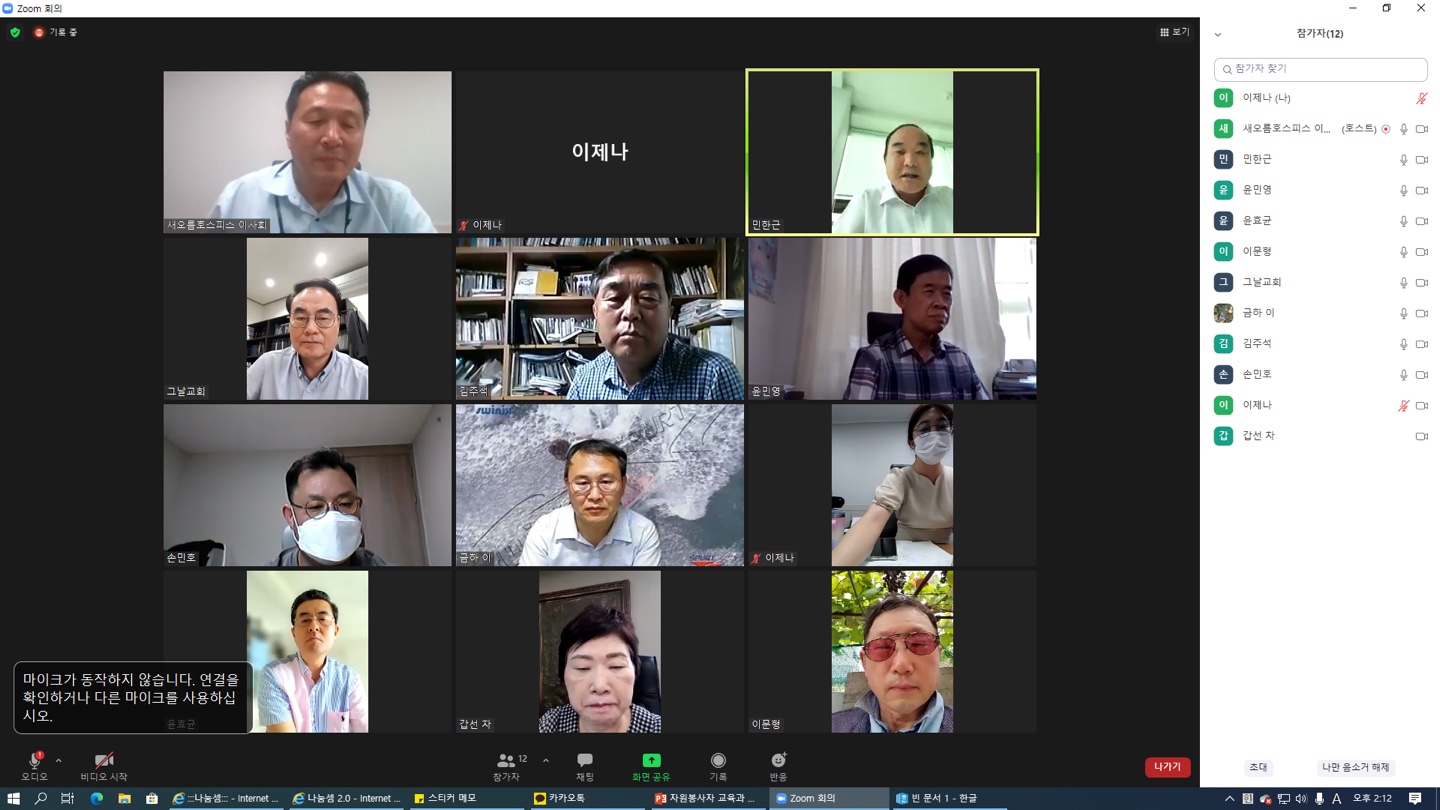Image resolution: width=1440 pixels, height=810 pixels.
Task: Click the 기록 record icon
Action: (x=718, y=760)
